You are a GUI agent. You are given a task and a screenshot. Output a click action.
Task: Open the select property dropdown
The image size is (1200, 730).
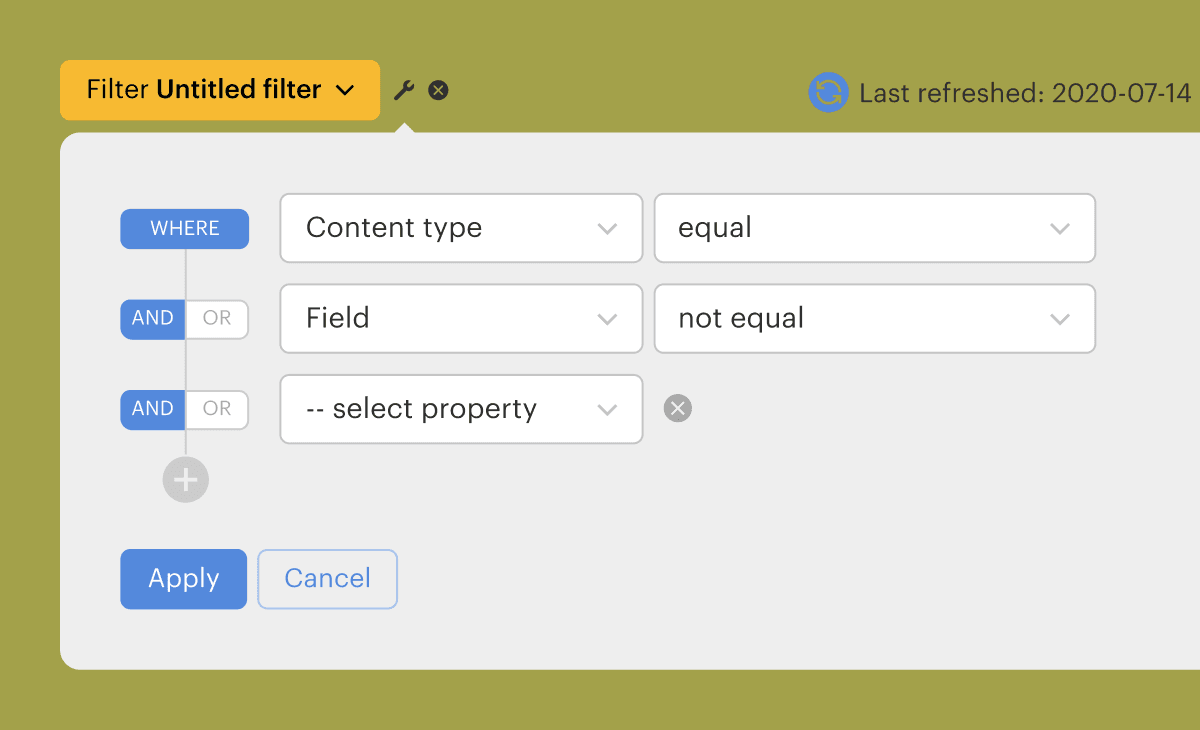pos(461,409)
